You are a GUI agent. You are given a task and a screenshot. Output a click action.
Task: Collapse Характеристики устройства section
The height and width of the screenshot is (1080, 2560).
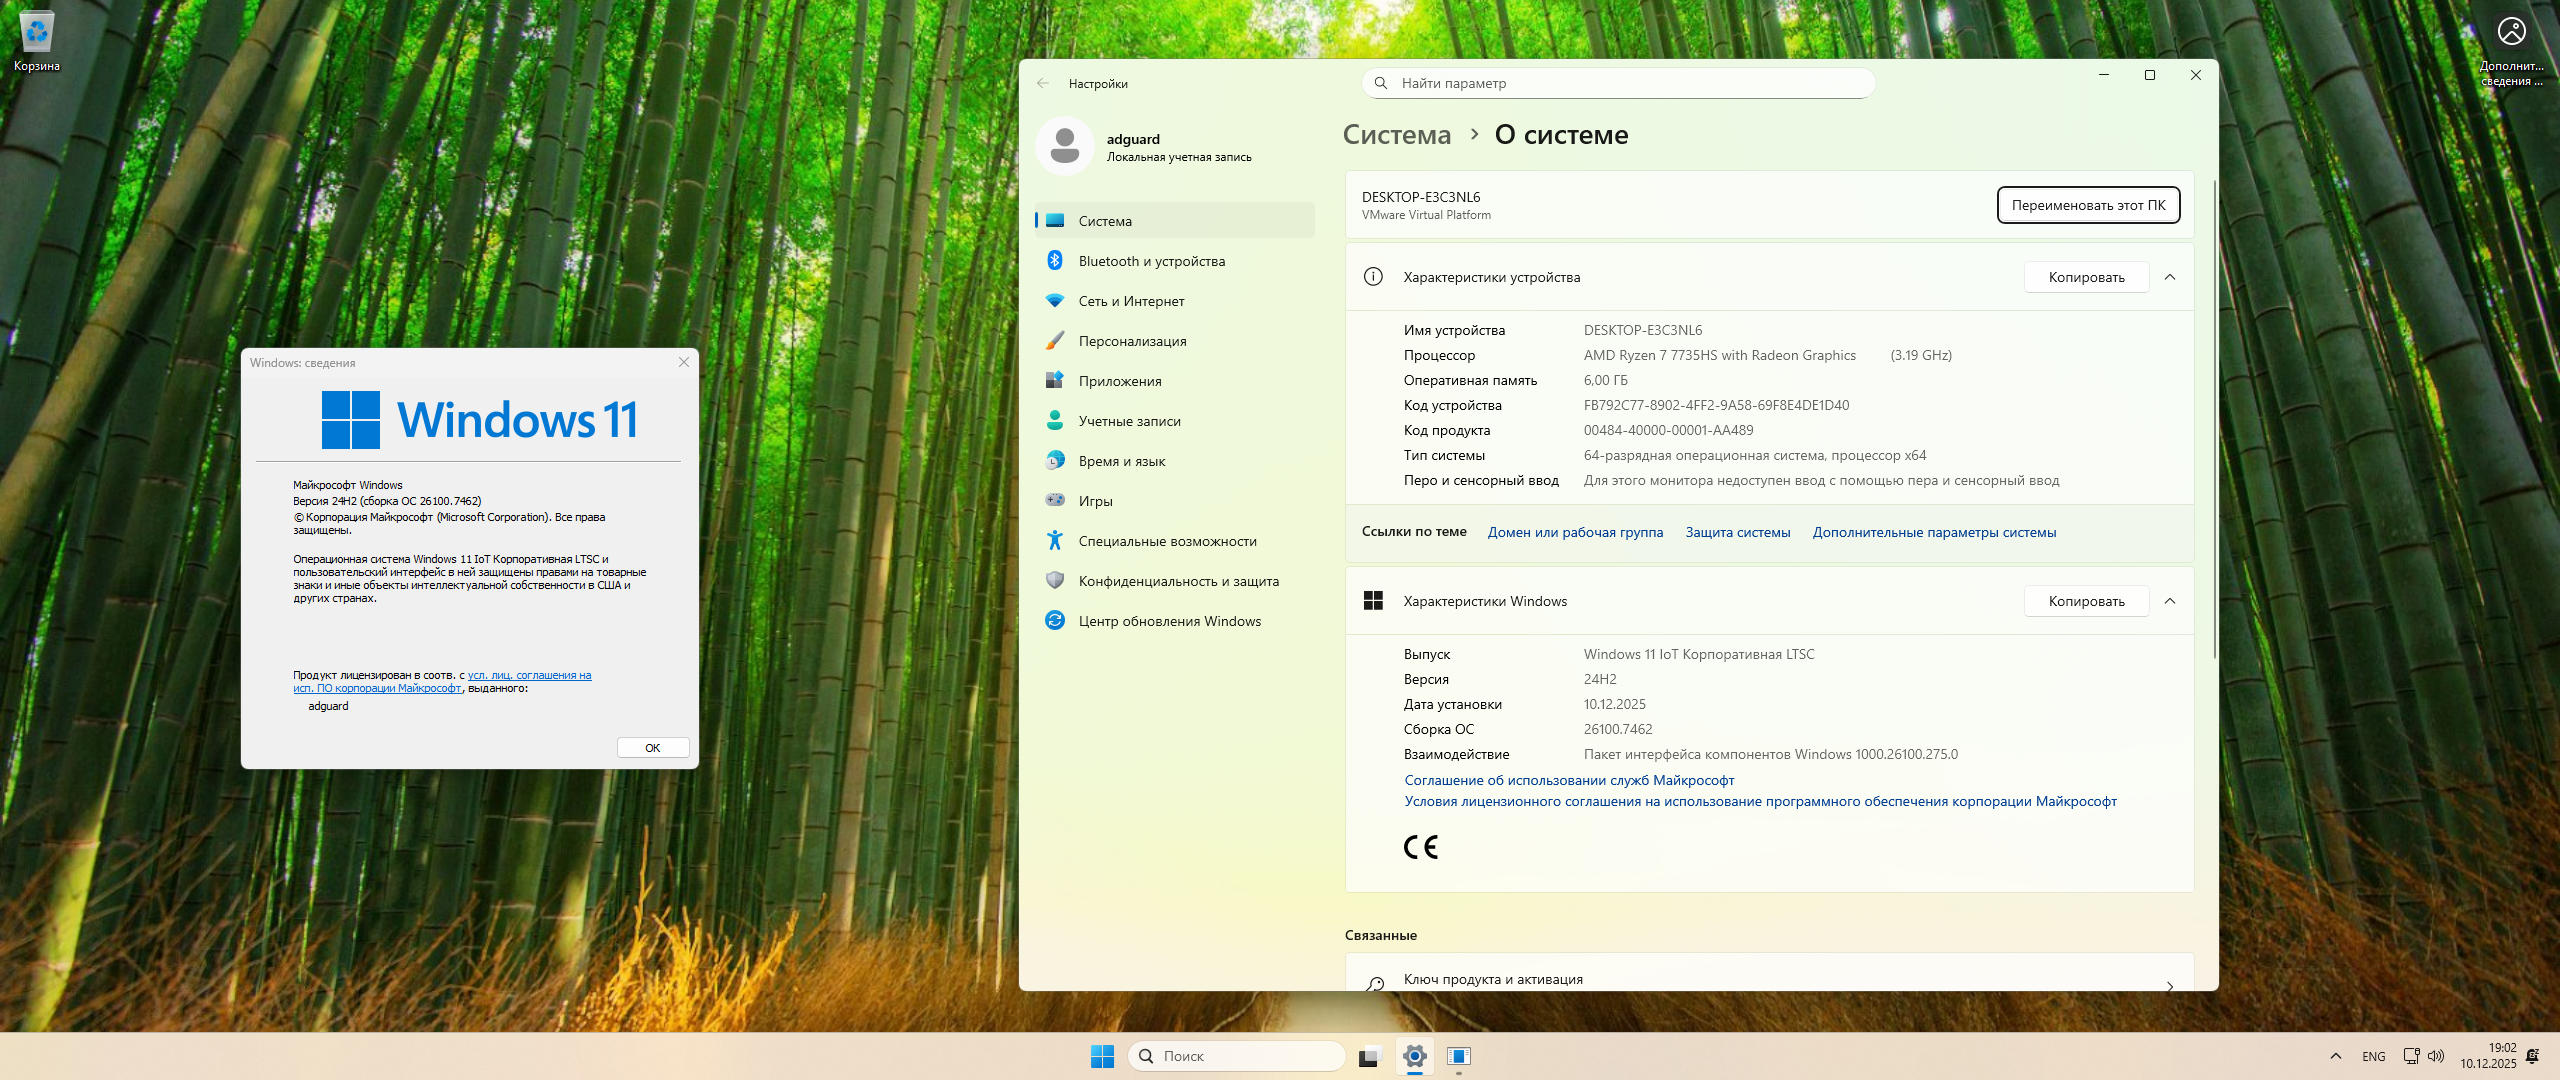click(2170, 278)
